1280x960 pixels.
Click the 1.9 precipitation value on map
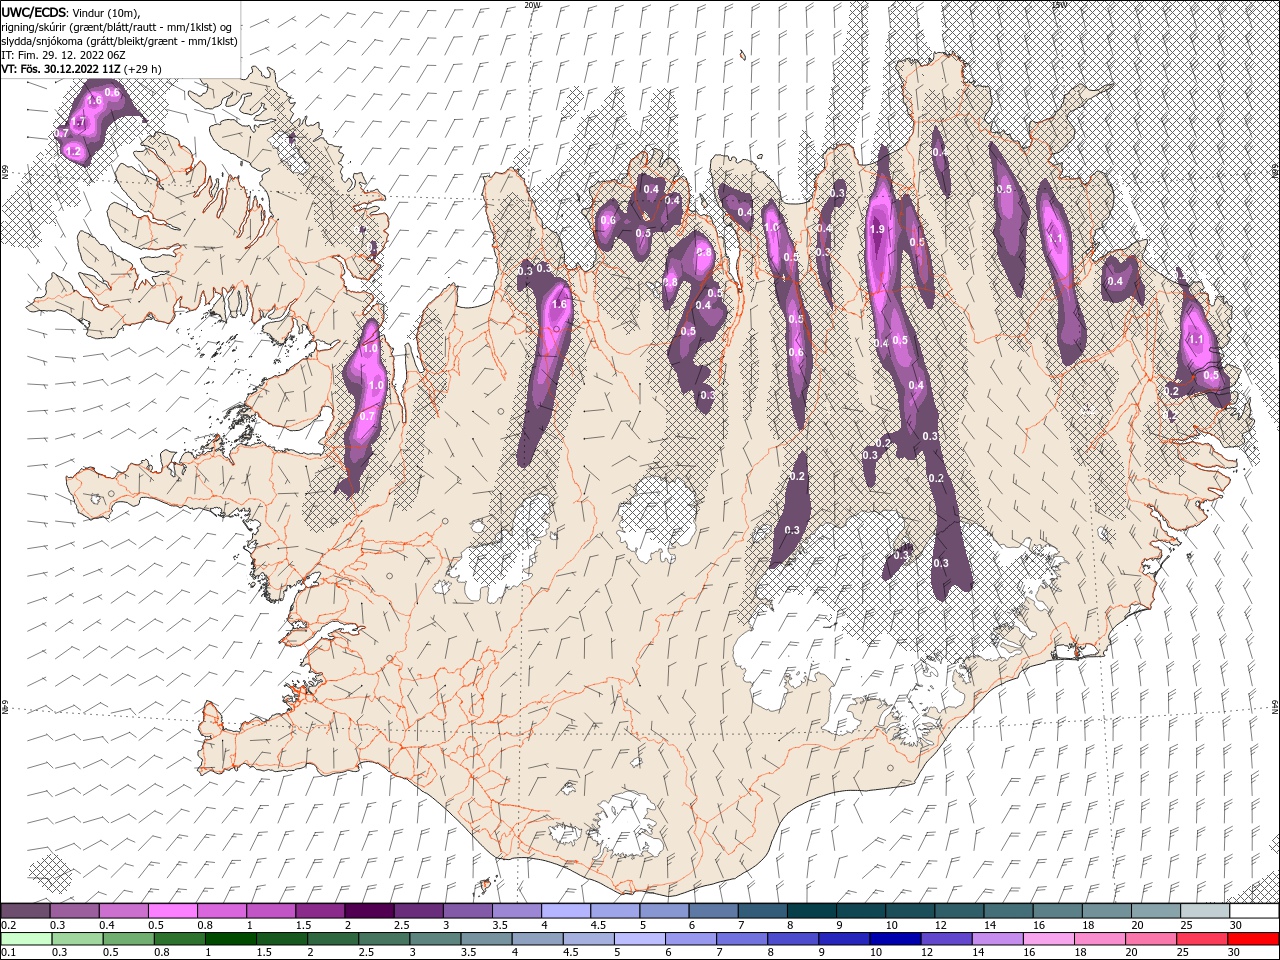pos(877,229)
